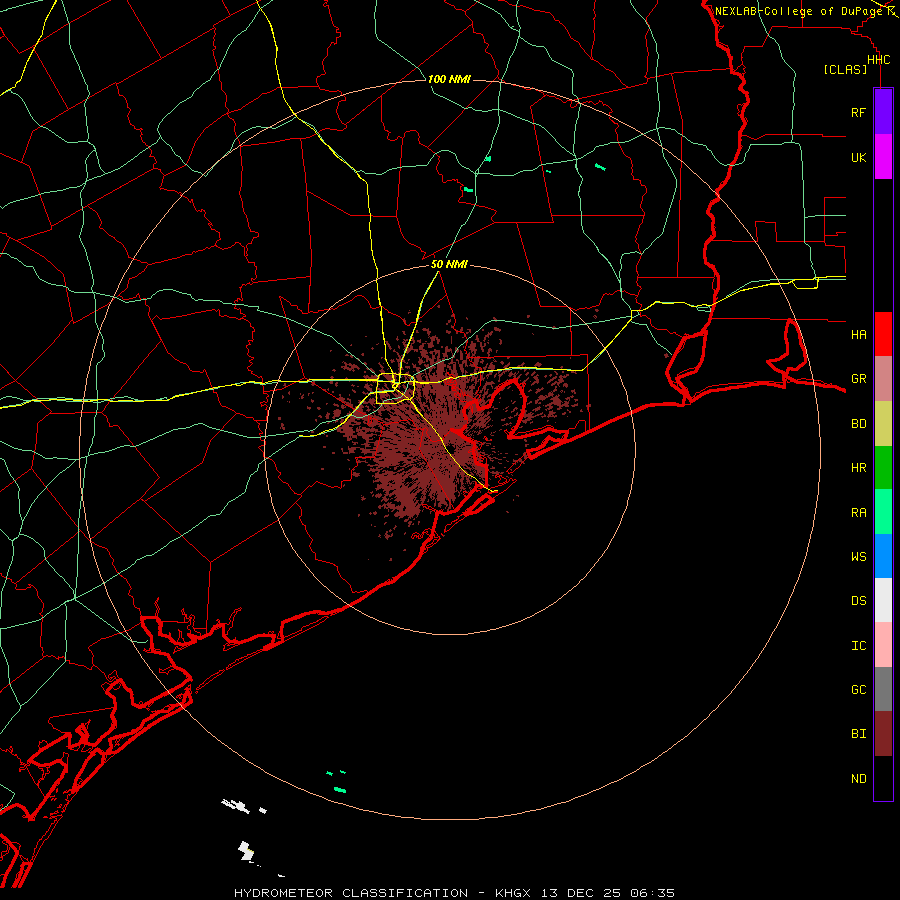Click the 'BD' legend label
900x900 pixels.
(x=858, y=424)
